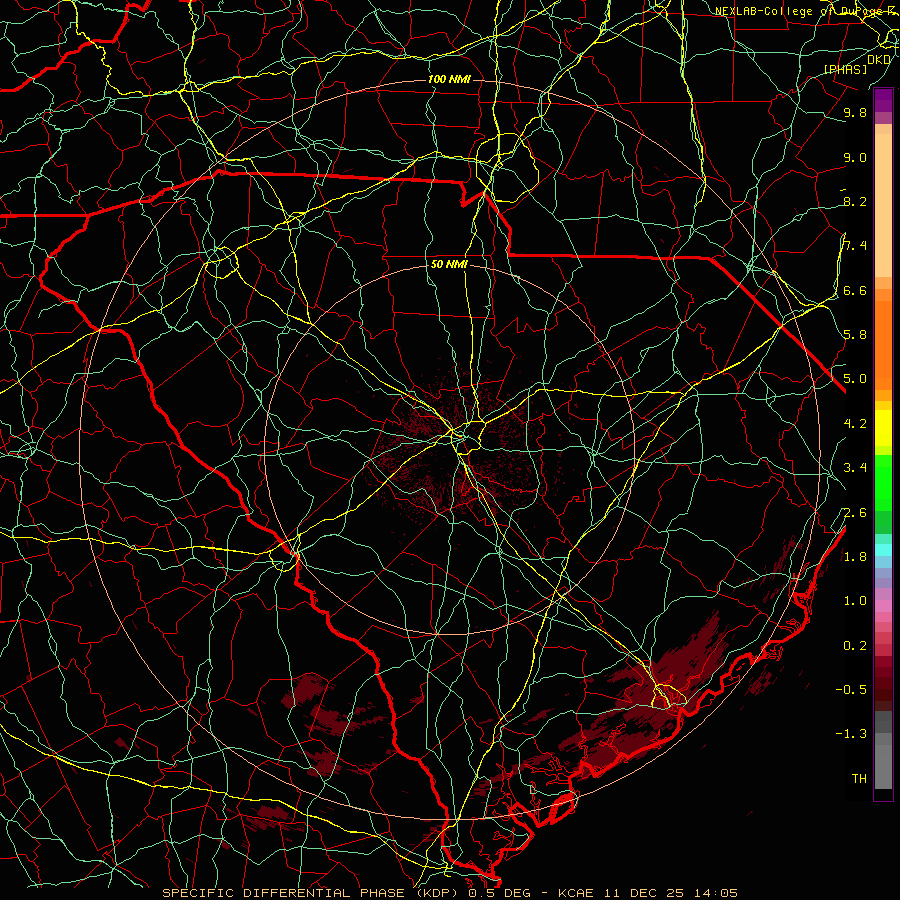The height and width of the screenshot is (900, 900).
Task: Click the -0.5 value on the color scale
Action: (x=851, y=690)
